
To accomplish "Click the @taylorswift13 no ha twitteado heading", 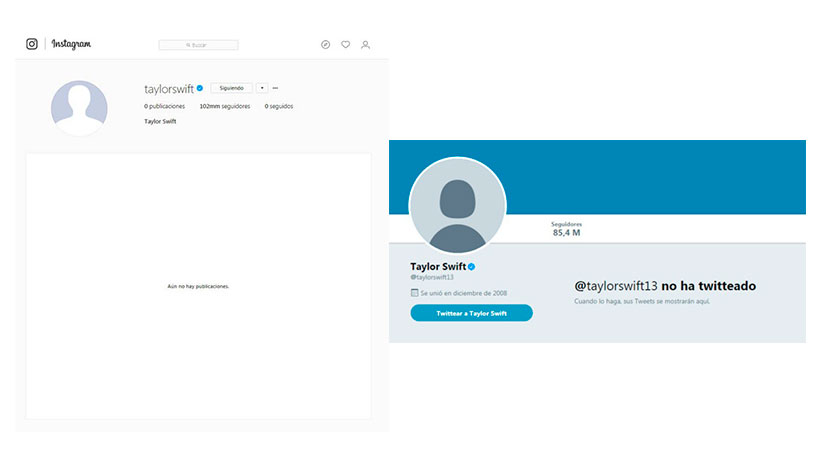I will click(x=665, y=286).
